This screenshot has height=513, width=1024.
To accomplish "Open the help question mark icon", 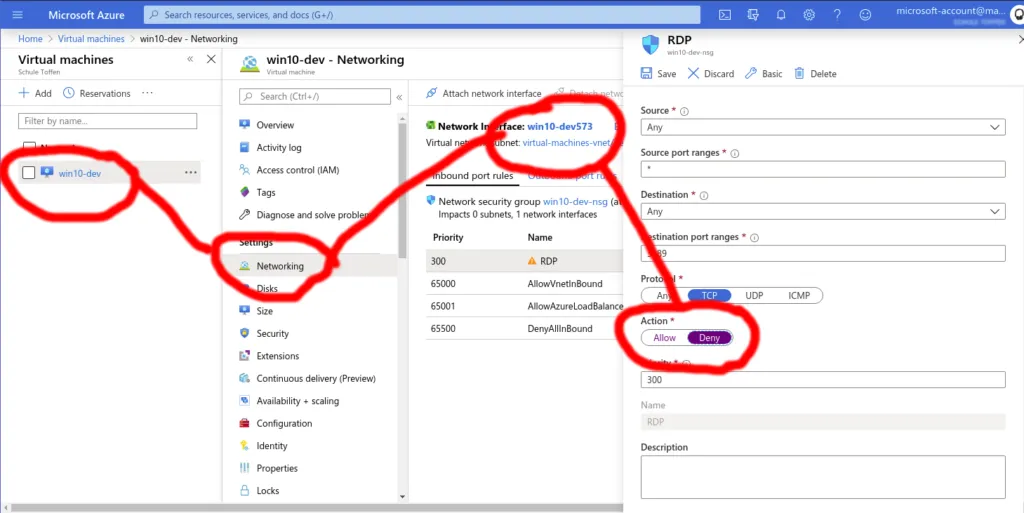I will 837,14.
